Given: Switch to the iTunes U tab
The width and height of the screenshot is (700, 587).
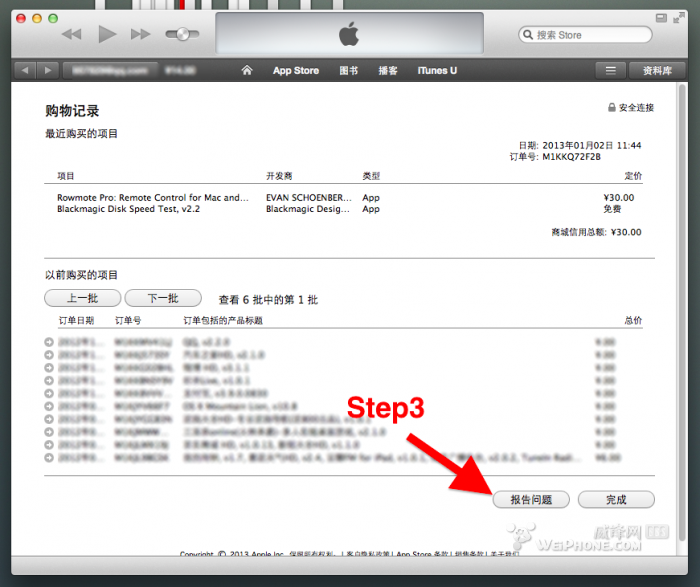Looking at the screenshot, I should pyautogui.click(x=437, y=71).
